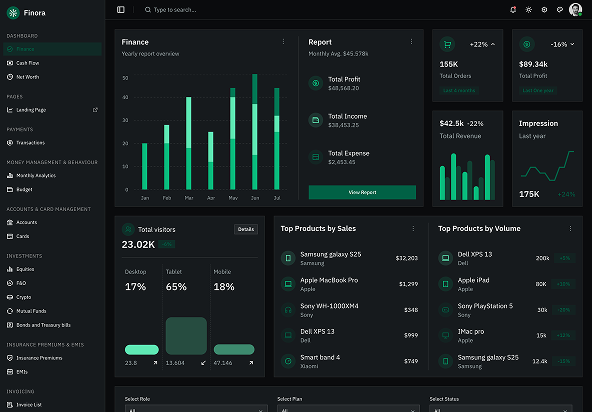This screenshot has width=592, height=412.
Task: Click the Tablet visitors bar graphic
Action: pos(186,336)
